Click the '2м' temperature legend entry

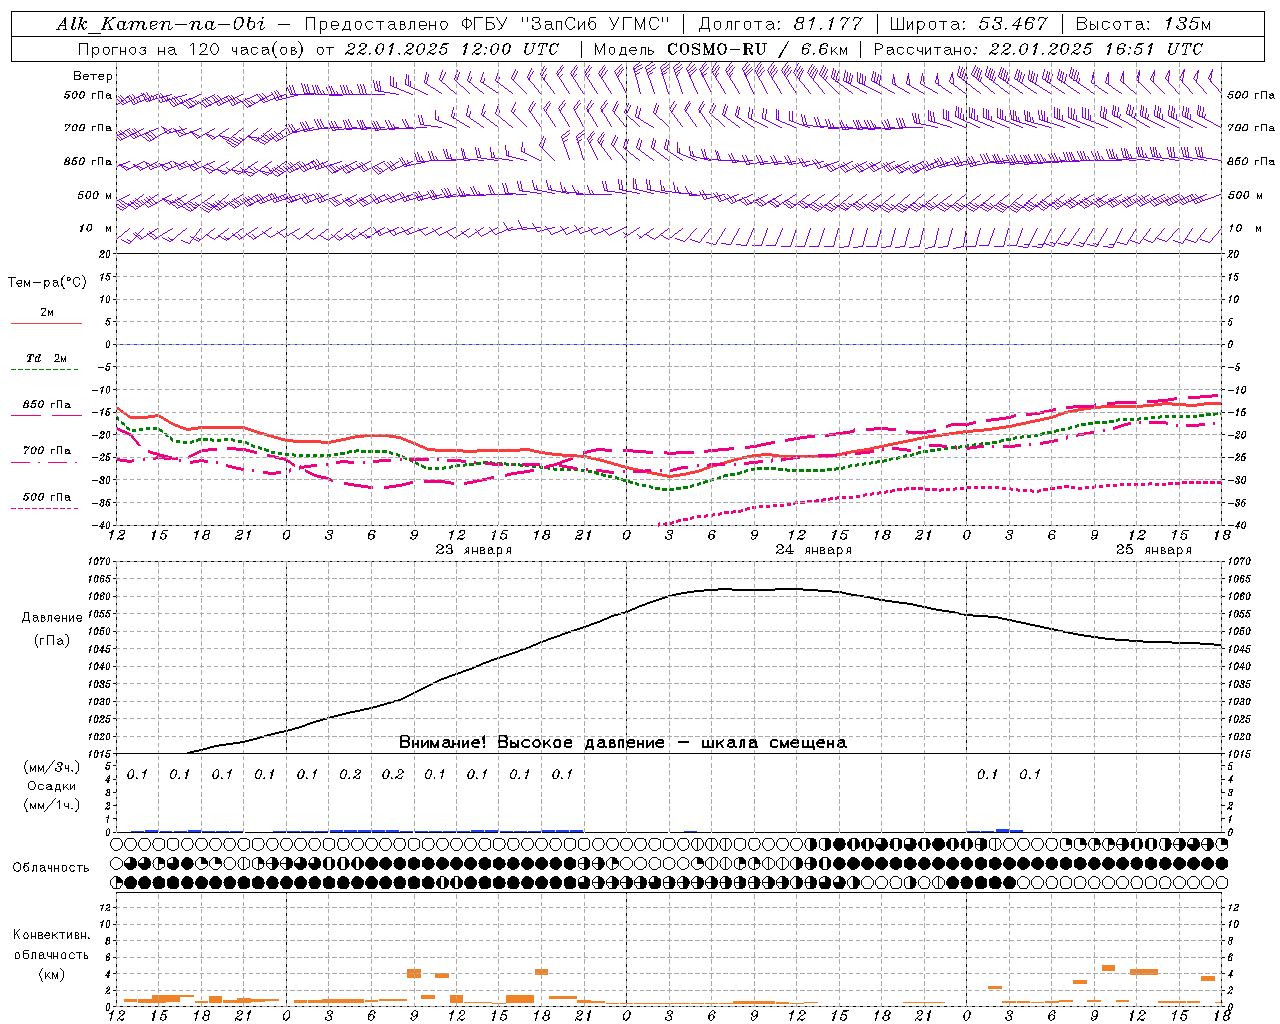click(x=47, y=313)
